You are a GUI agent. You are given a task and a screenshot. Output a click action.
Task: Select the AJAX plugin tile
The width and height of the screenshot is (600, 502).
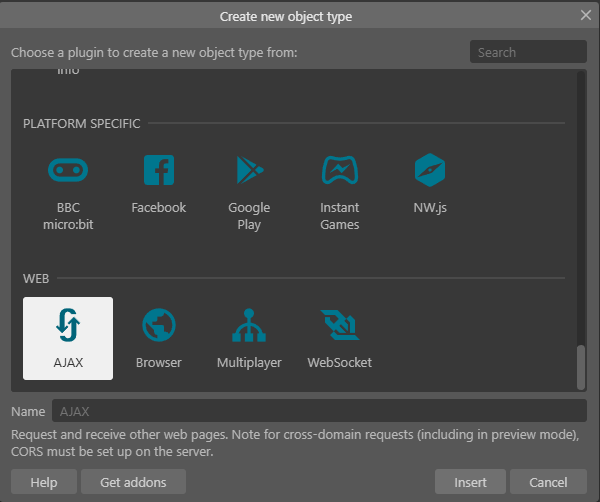pyautogui.click(x=68, y=338)
